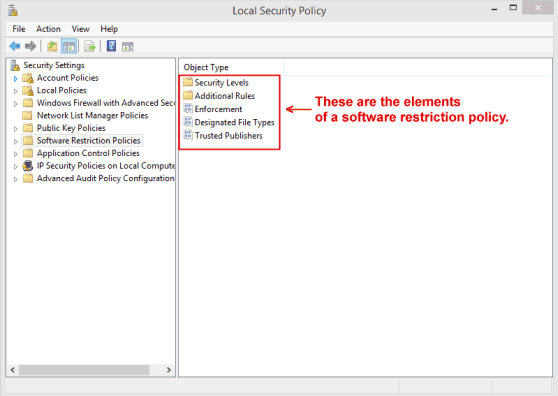
Task: Click the tree pane scroll right arrow
Action: pyautogui.click(x=169, y=370)
